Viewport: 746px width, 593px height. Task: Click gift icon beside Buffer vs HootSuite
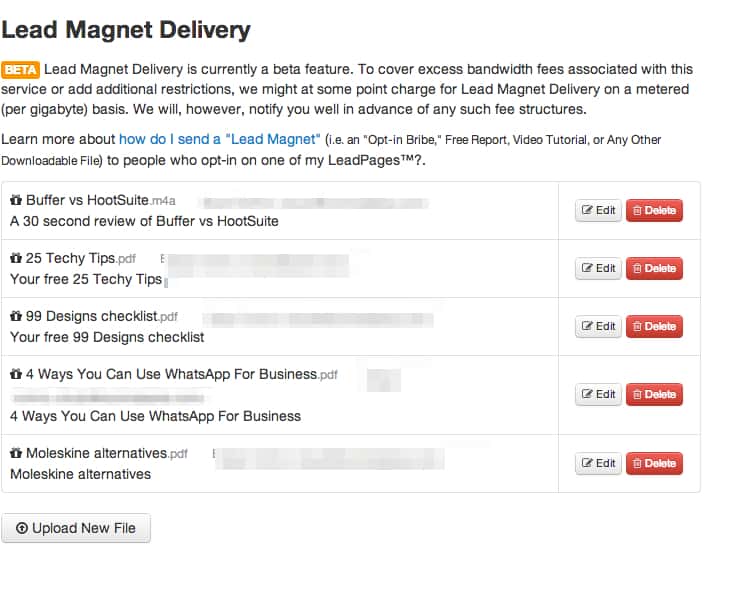[16, 201]
